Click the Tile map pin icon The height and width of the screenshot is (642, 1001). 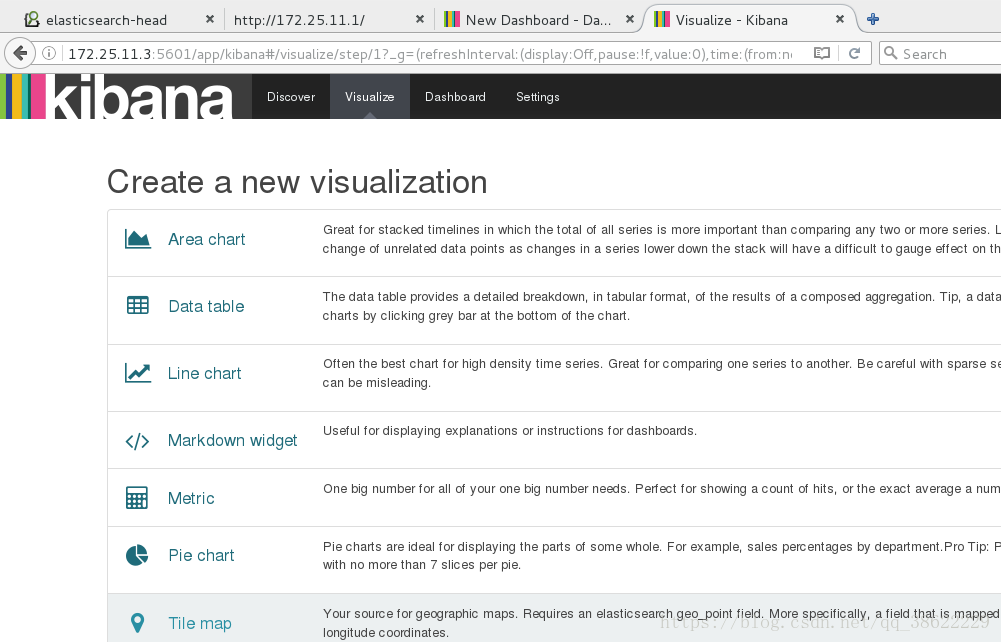click(x=137, y=623)
